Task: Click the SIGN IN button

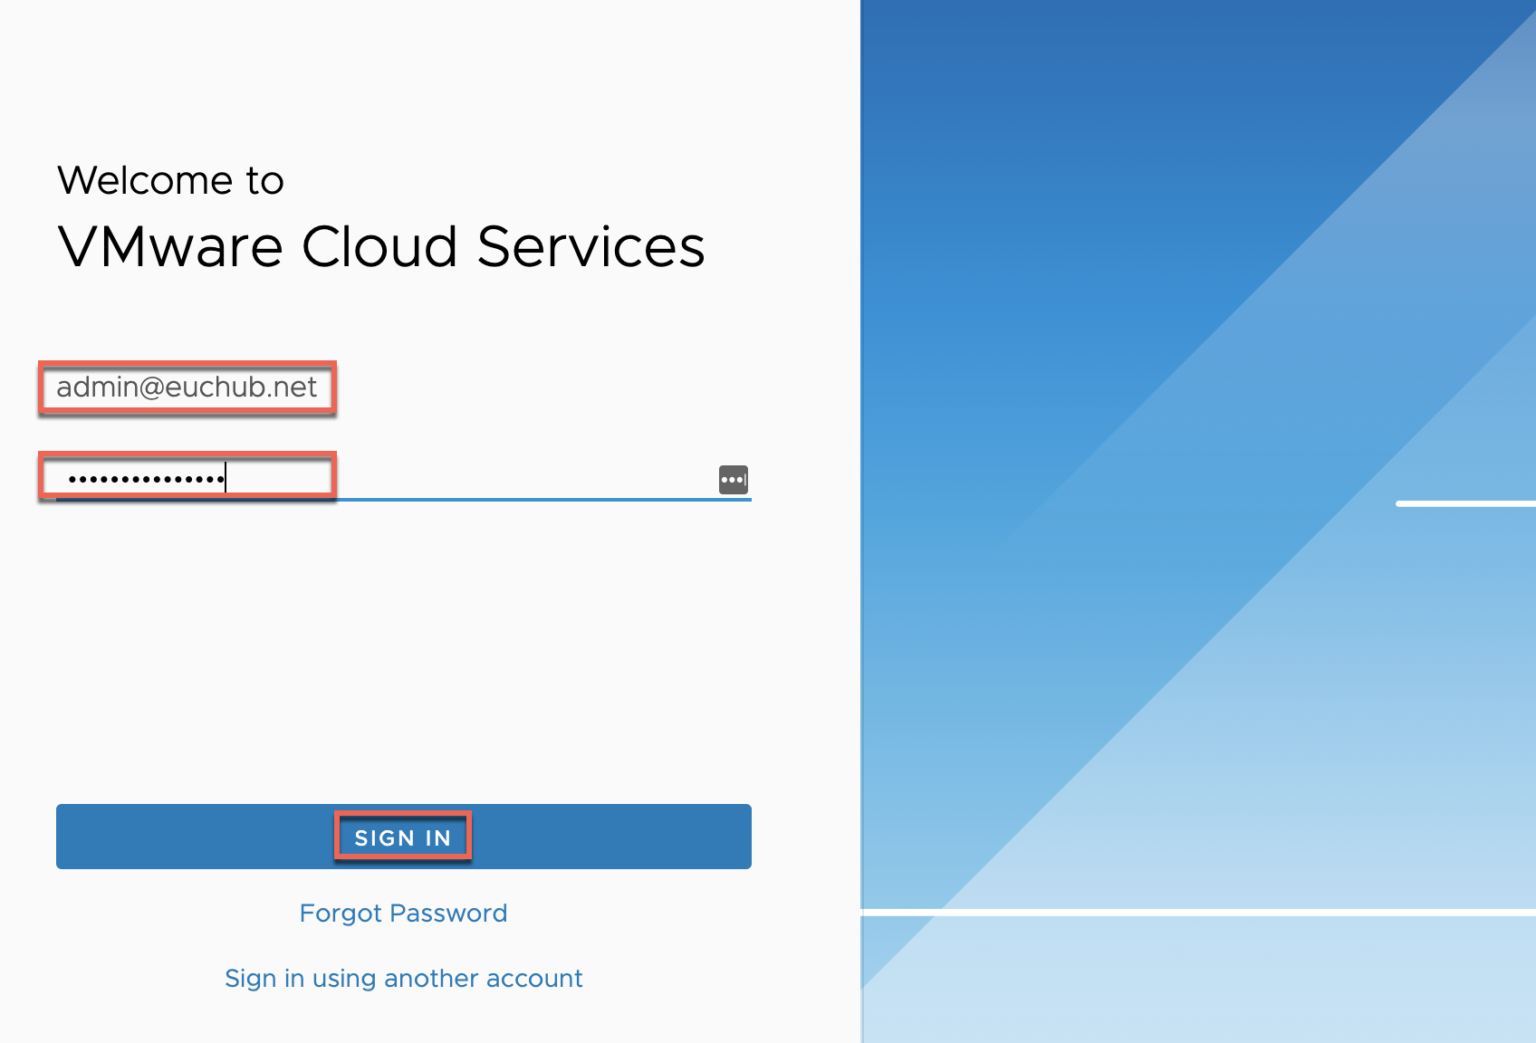Action: click(x=403, y=836)
